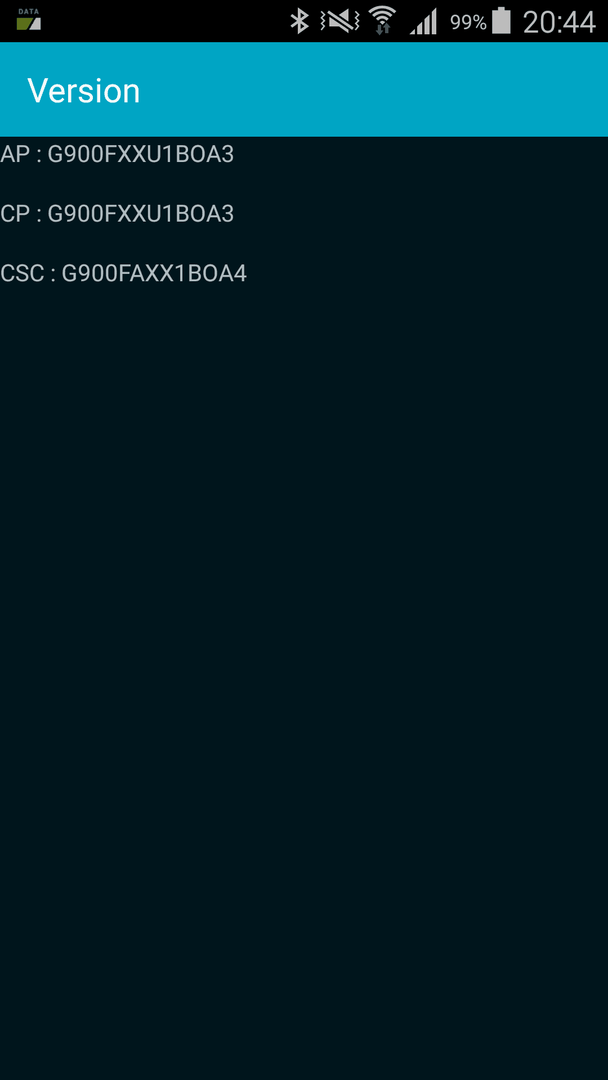Image resolution: width=608 pixels, height=1080 pixels.
Task: Select the AP label text
Action: pos(14,154)
